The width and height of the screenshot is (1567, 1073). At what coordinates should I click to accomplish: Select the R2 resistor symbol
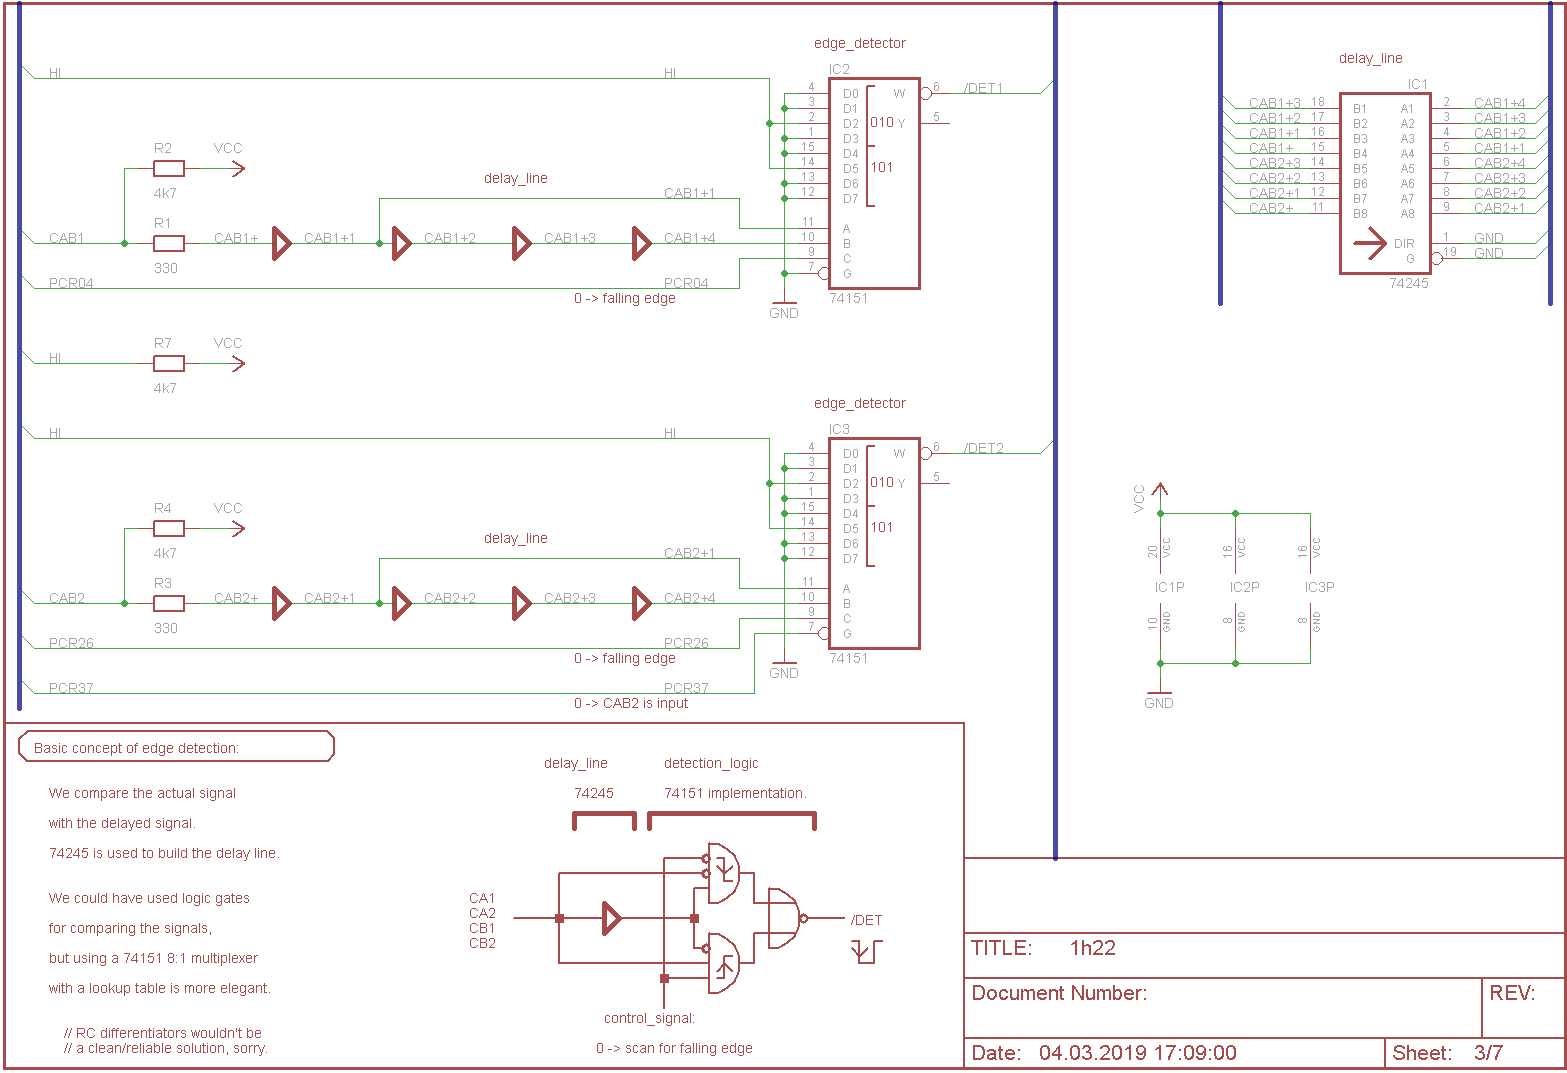point(168,169)
